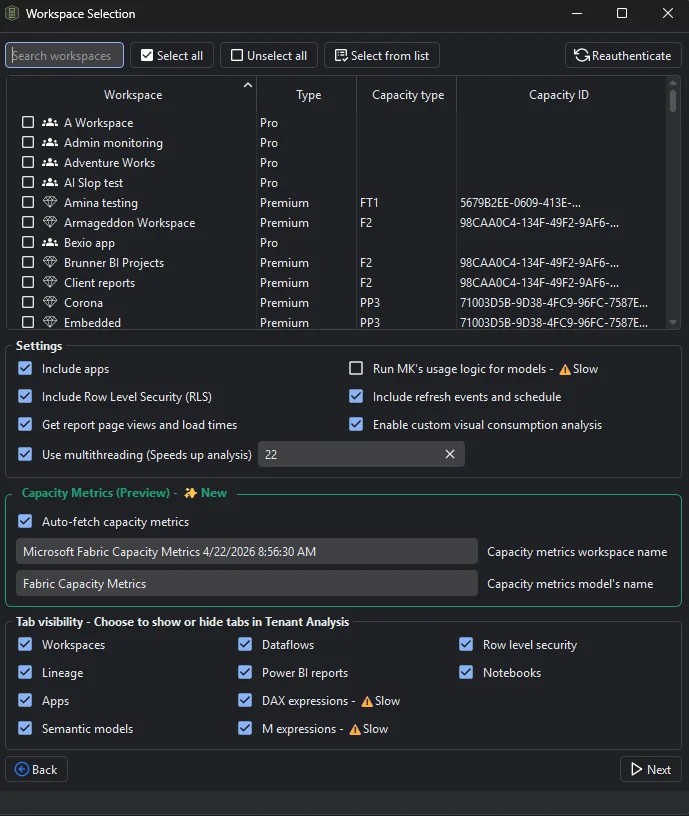Edit the capacity metrics workspace name field
The height and width of the screenshot is (816, 689).
(247, 552)
